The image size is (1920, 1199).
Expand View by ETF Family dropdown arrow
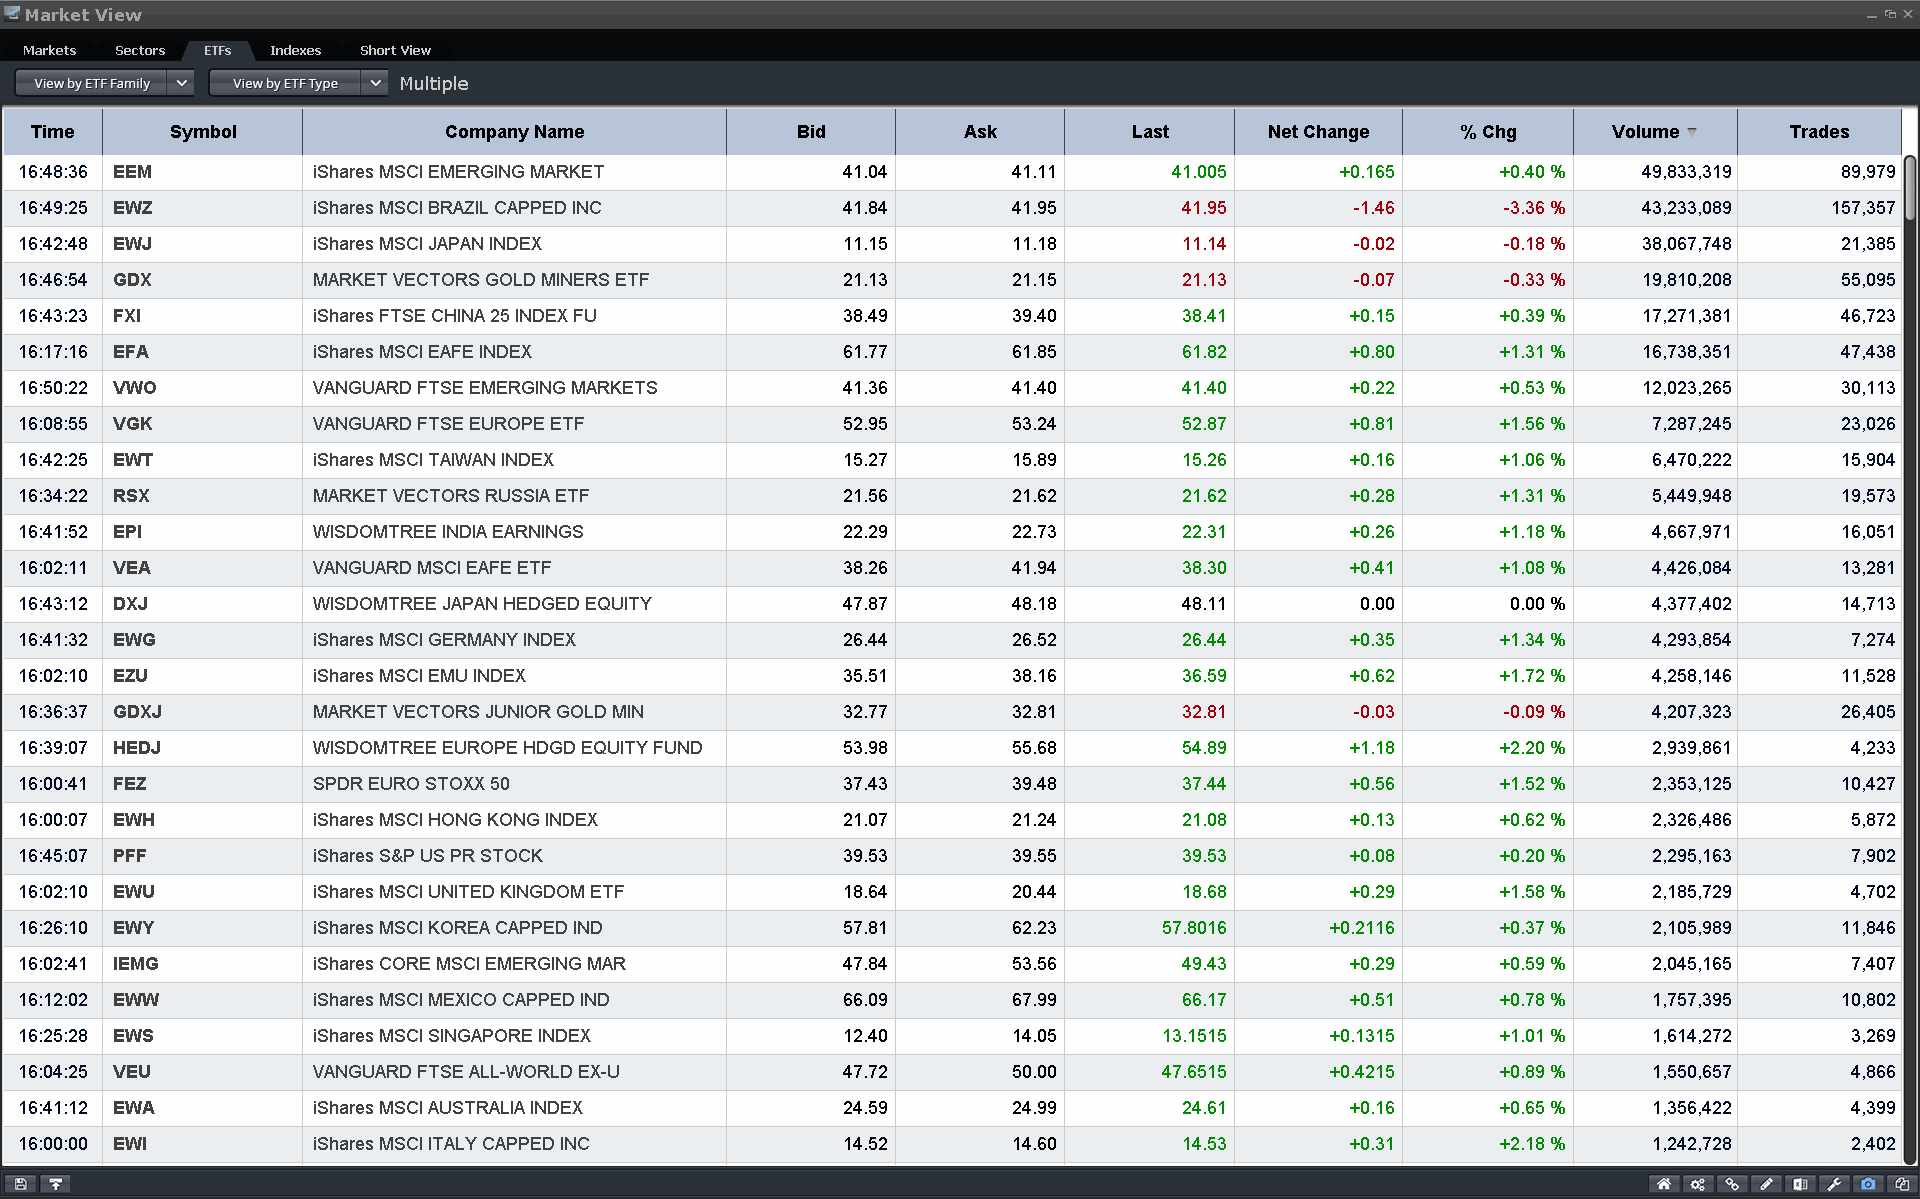point(181,83)
